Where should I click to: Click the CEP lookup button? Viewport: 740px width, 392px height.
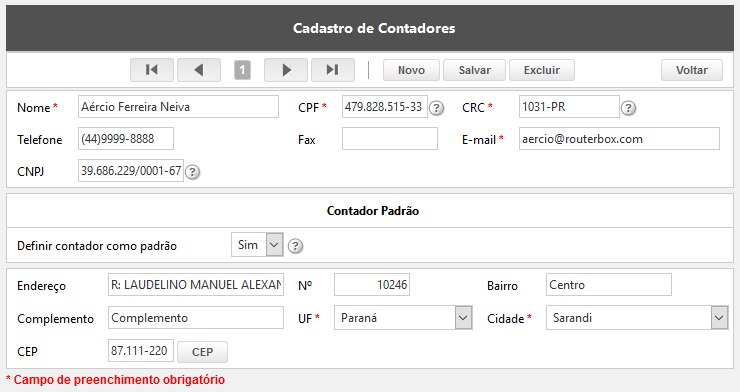pos(202,352)
